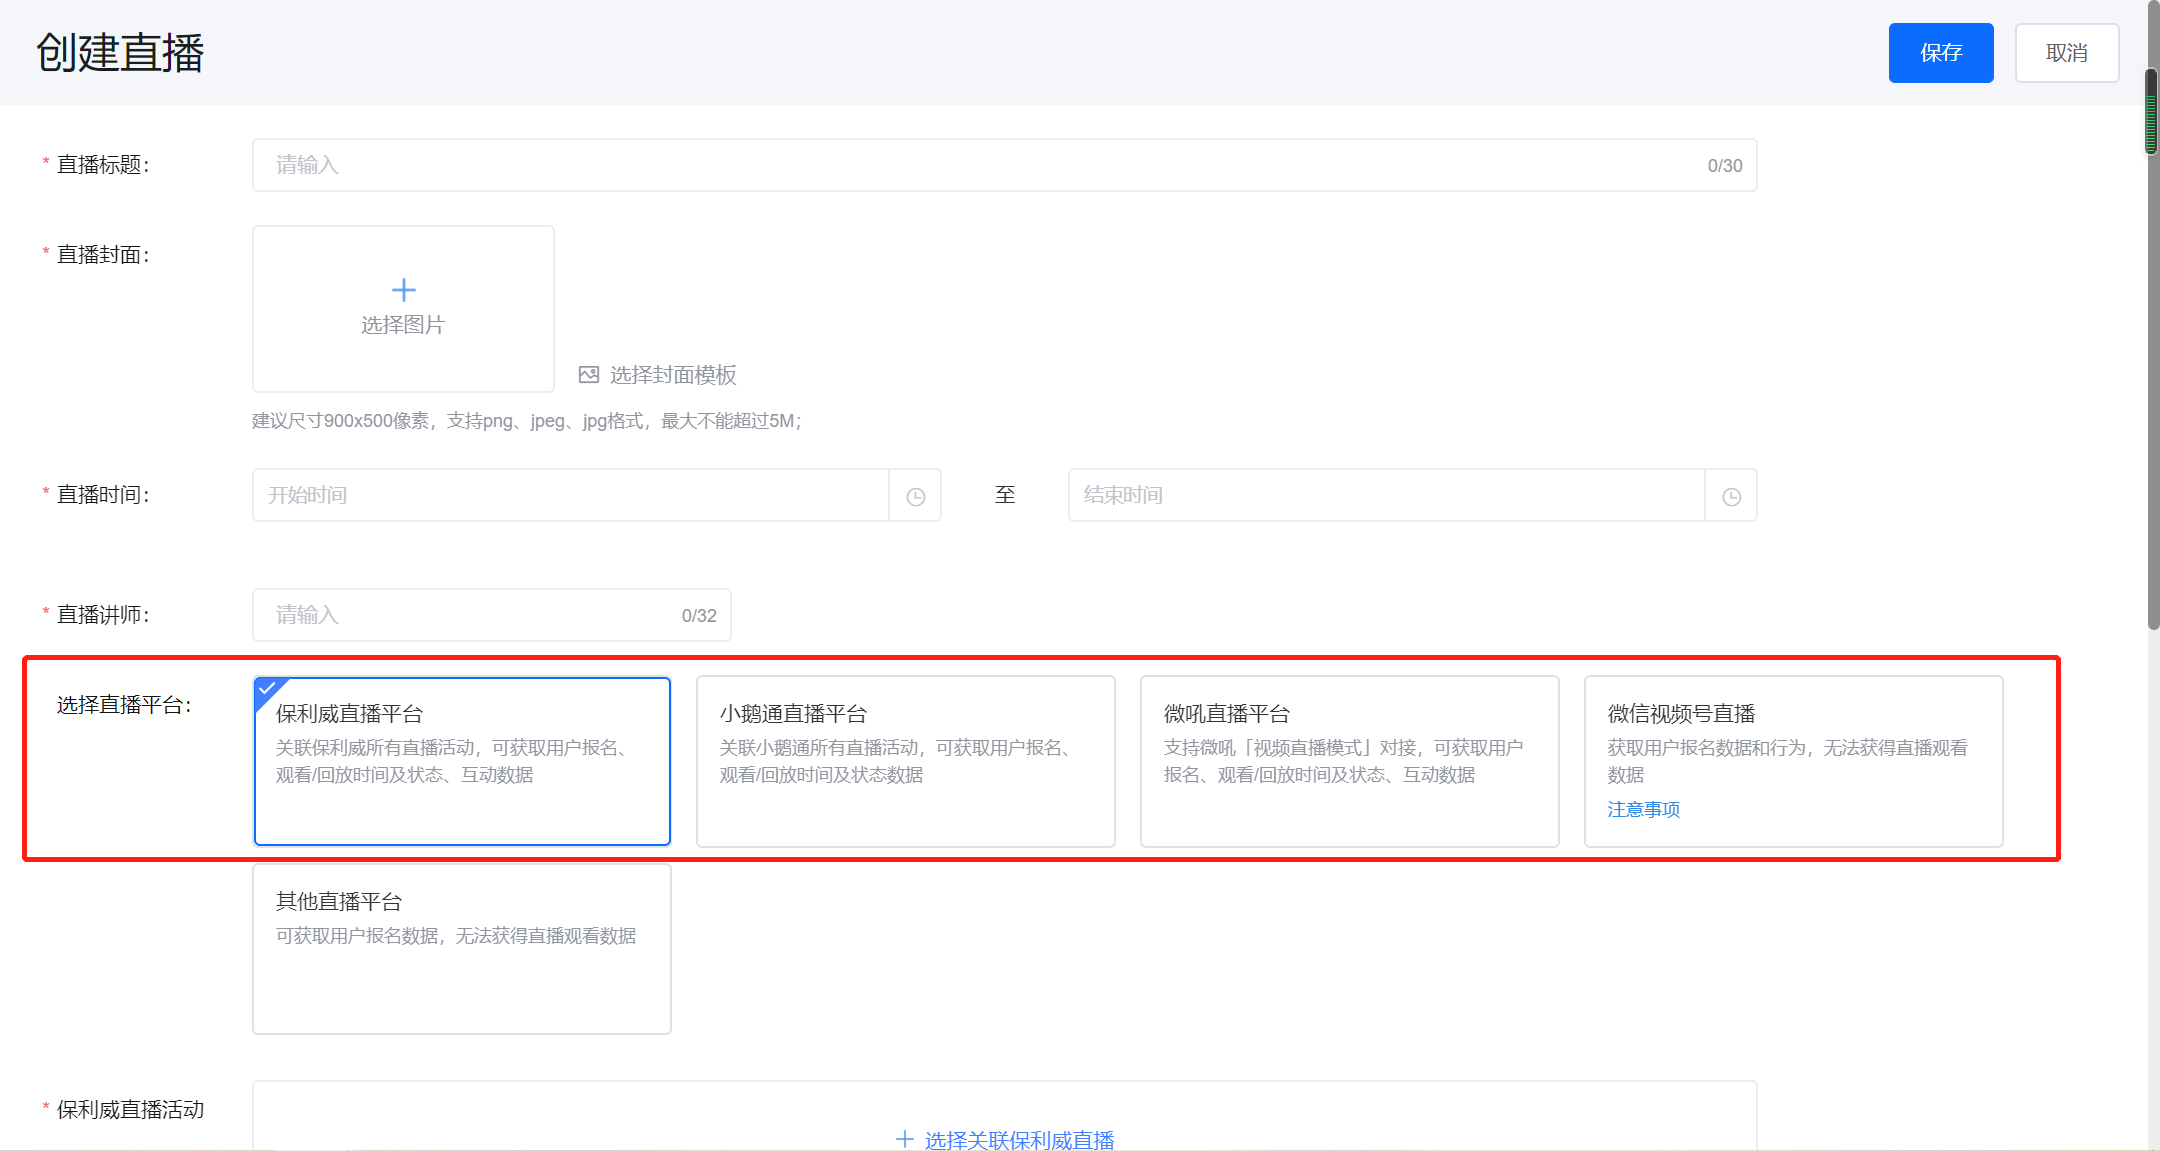This screenshot has width=2160, height=1151.
Task: Select the 保利威直播平台 card
Action: tap(462, 761)
